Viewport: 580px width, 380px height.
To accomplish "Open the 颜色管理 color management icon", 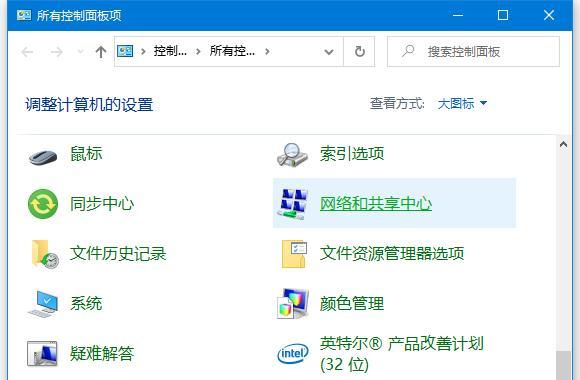I will point(293,304).
